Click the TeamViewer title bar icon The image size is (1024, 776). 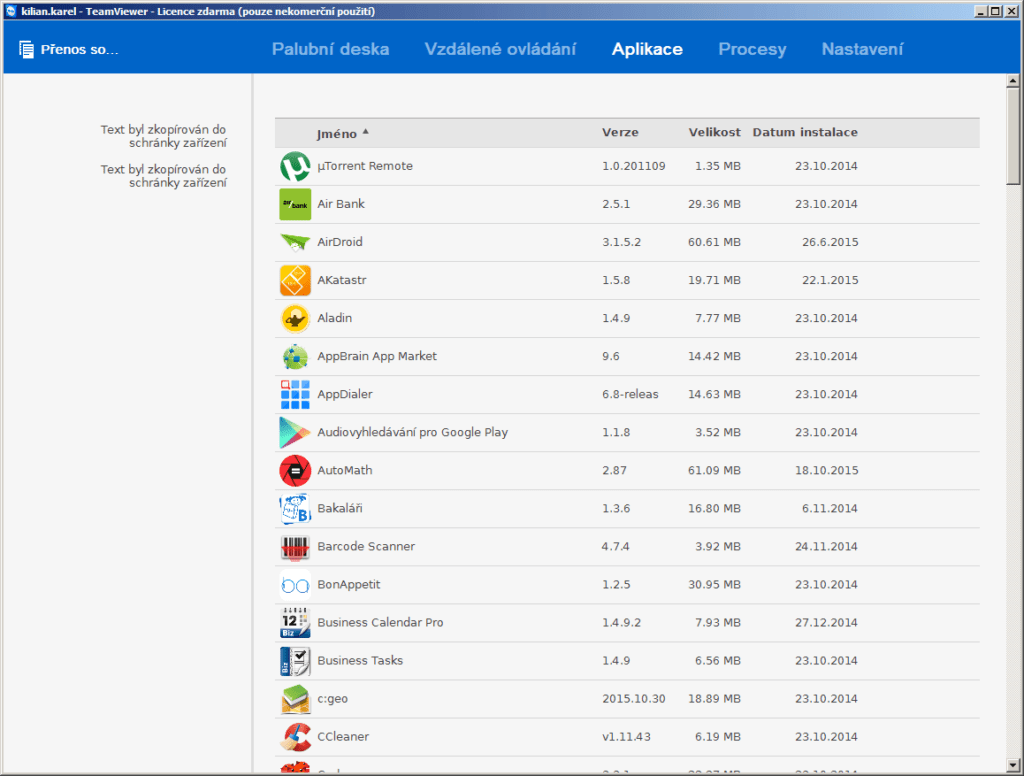coord(10,11)
